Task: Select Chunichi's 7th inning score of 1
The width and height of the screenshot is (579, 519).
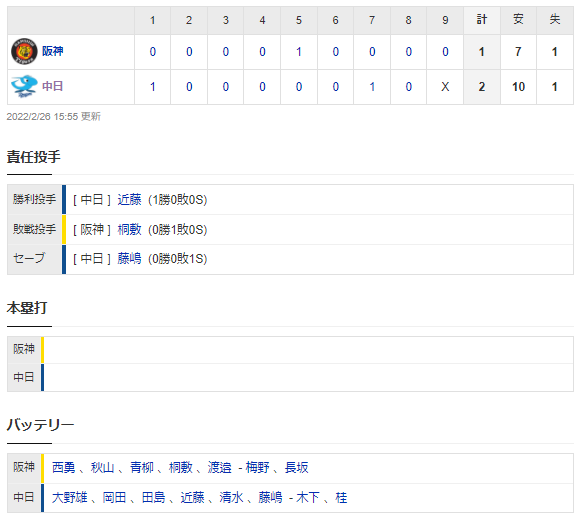Action: click(x=372, y=87)
